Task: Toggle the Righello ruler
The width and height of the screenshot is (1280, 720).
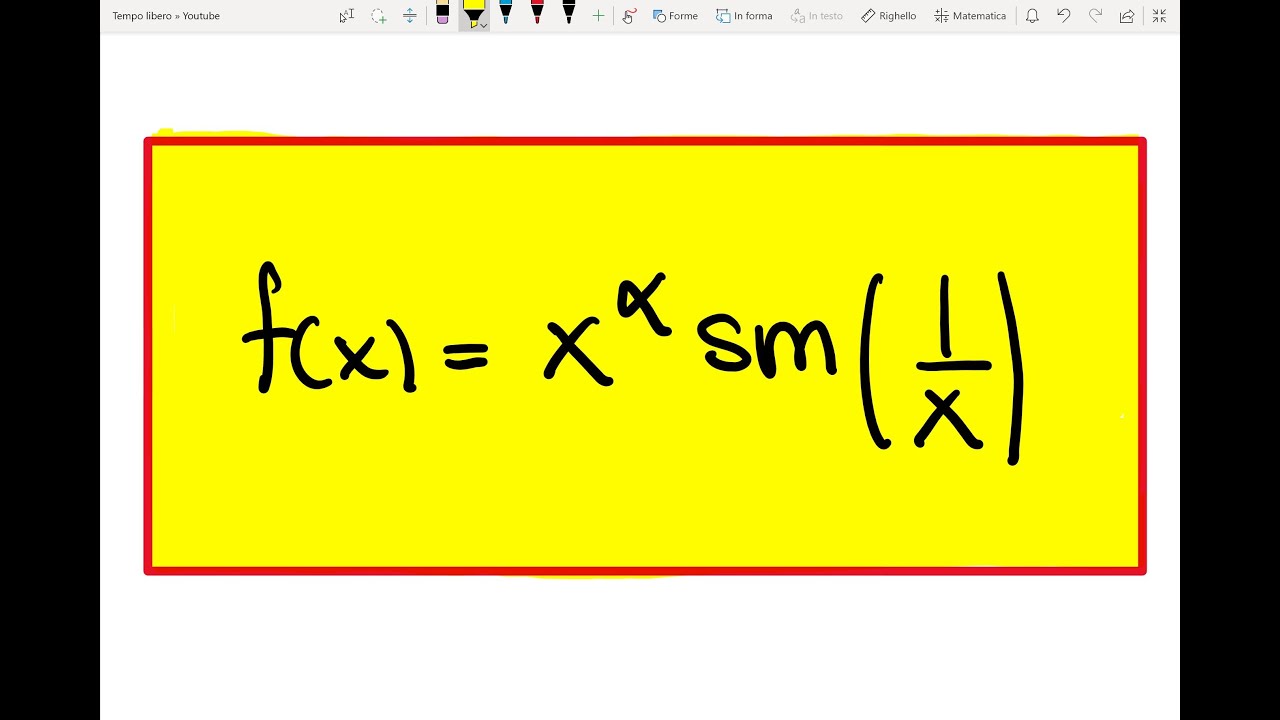Action: pos(888,16)
